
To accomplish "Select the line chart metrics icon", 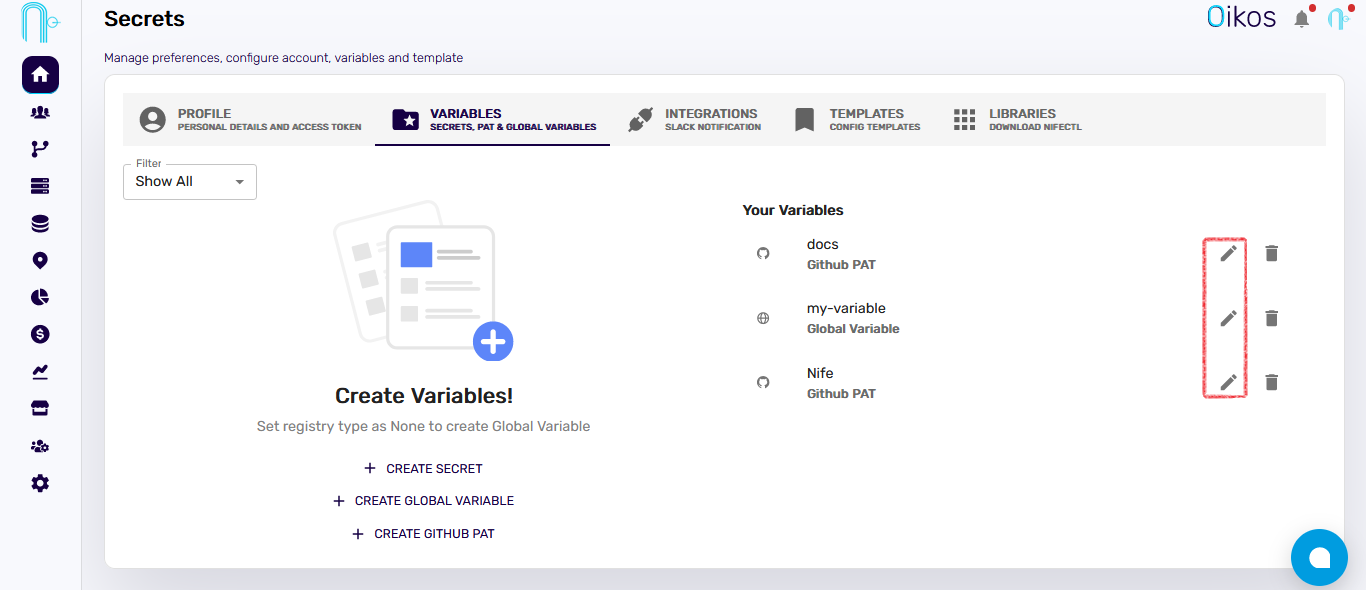I will 39,371.
